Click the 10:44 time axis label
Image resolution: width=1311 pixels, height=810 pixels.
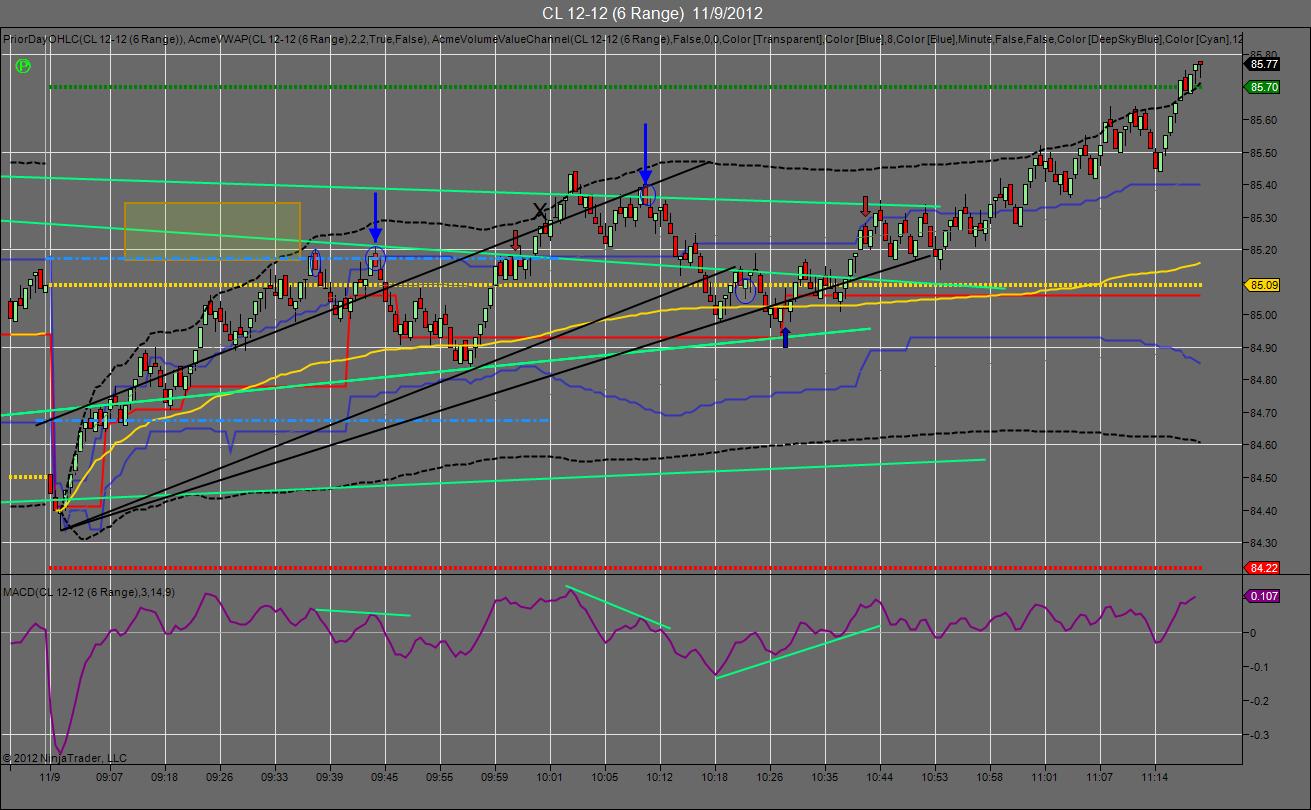click(880, 776)
